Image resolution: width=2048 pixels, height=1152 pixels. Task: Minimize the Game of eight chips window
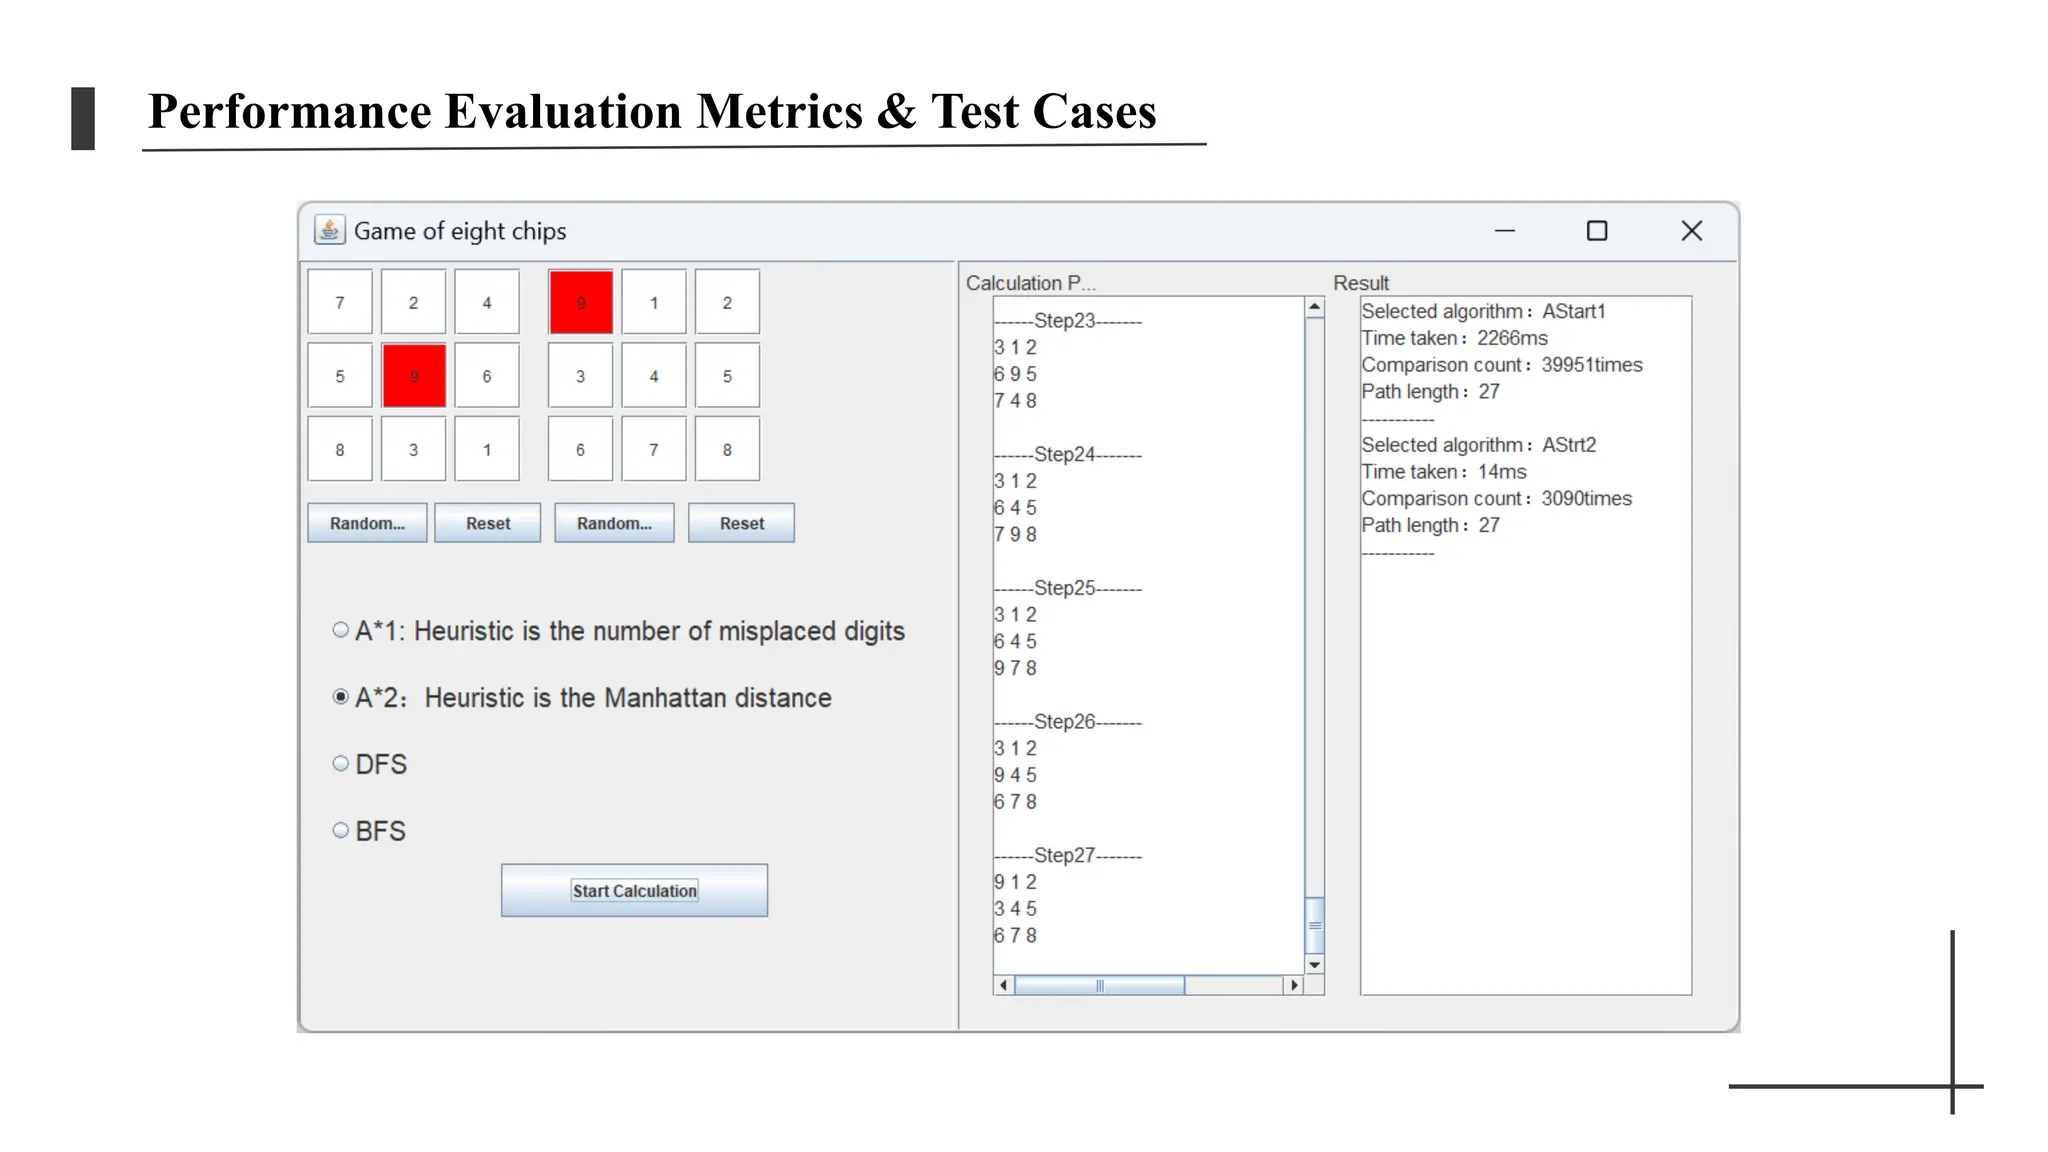[1505, 231]
